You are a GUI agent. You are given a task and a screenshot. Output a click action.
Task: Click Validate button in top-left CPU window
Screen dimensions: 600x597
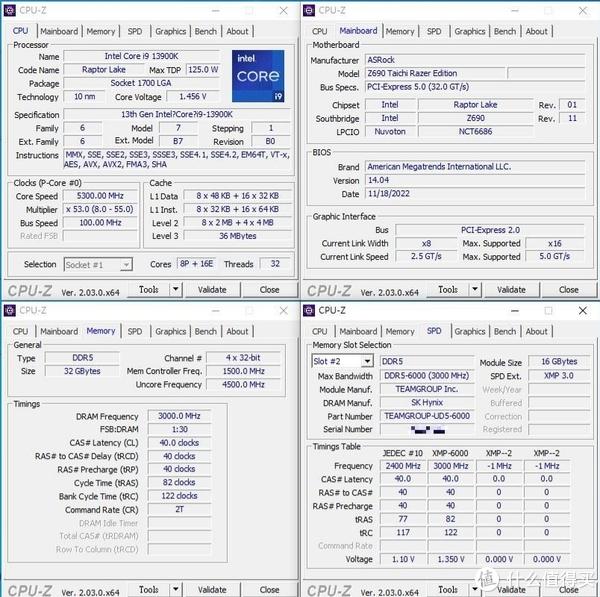click(x=212, y=290)
